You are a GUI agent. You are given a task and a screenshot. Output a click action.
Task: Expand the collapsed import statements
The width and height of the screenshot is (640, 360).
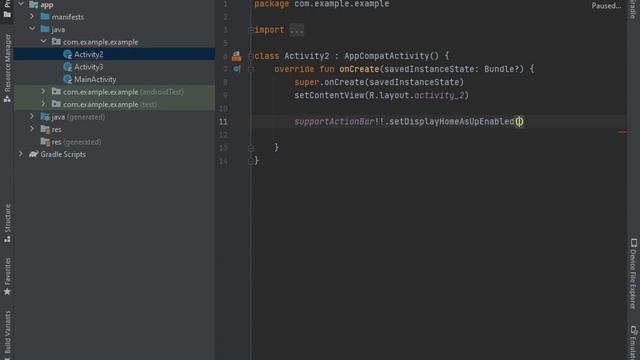coord(251,30)
